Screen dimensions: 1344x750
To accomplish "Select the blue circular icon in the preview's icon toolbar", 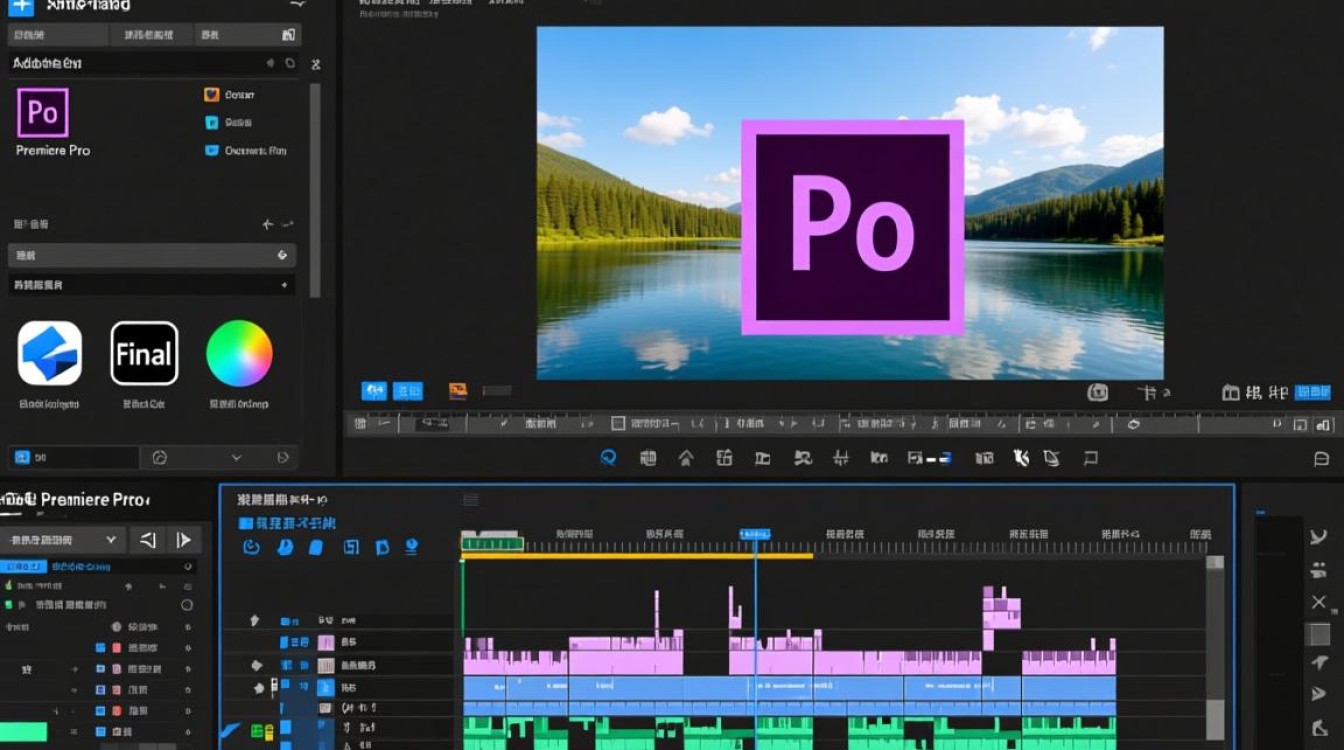I will pyautogui.click(x=607, y=458).
